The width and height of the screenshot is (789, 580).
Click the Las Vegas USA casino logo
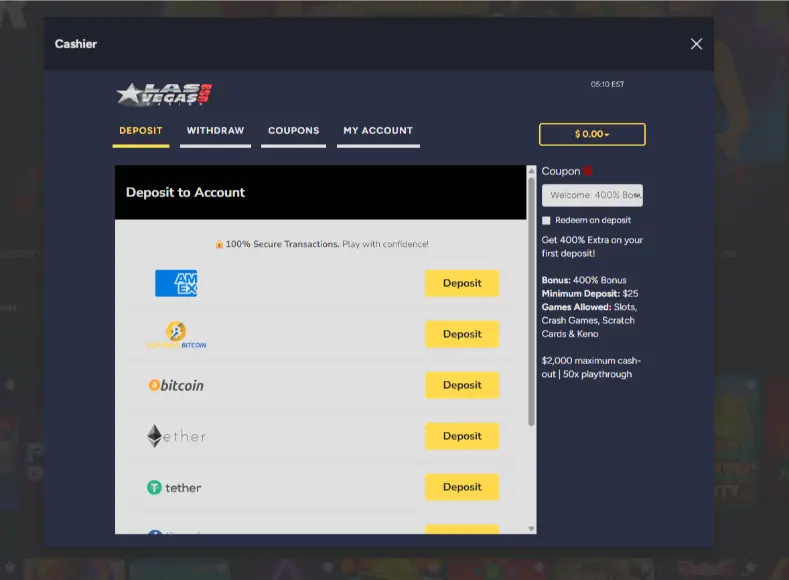165,94
